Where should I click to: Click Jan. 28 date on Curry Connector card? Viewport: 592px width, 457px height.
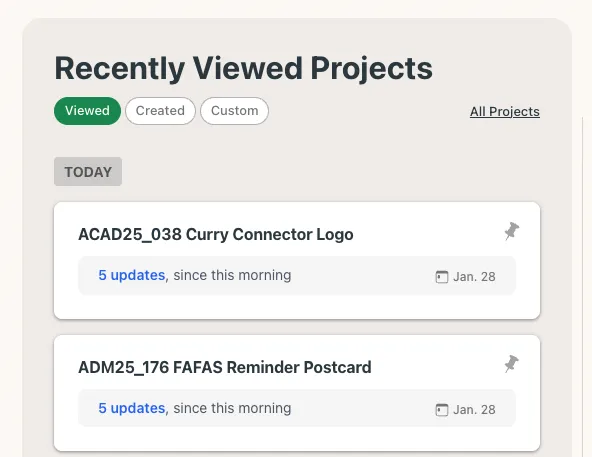474,277
